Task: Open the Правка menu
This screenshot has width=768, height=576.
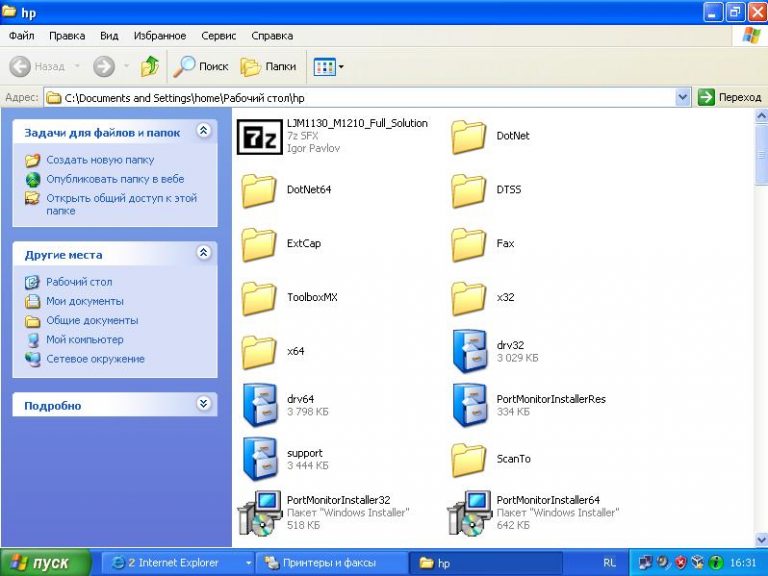Action: click(x=67, y=36)
